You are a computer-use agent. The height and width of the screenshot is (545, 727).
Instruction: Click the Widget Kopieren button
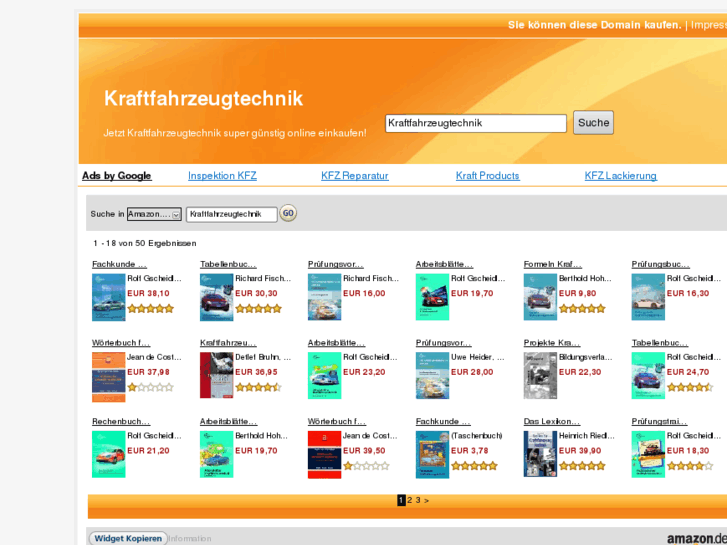pyautogui.click(x=128, y=539)
